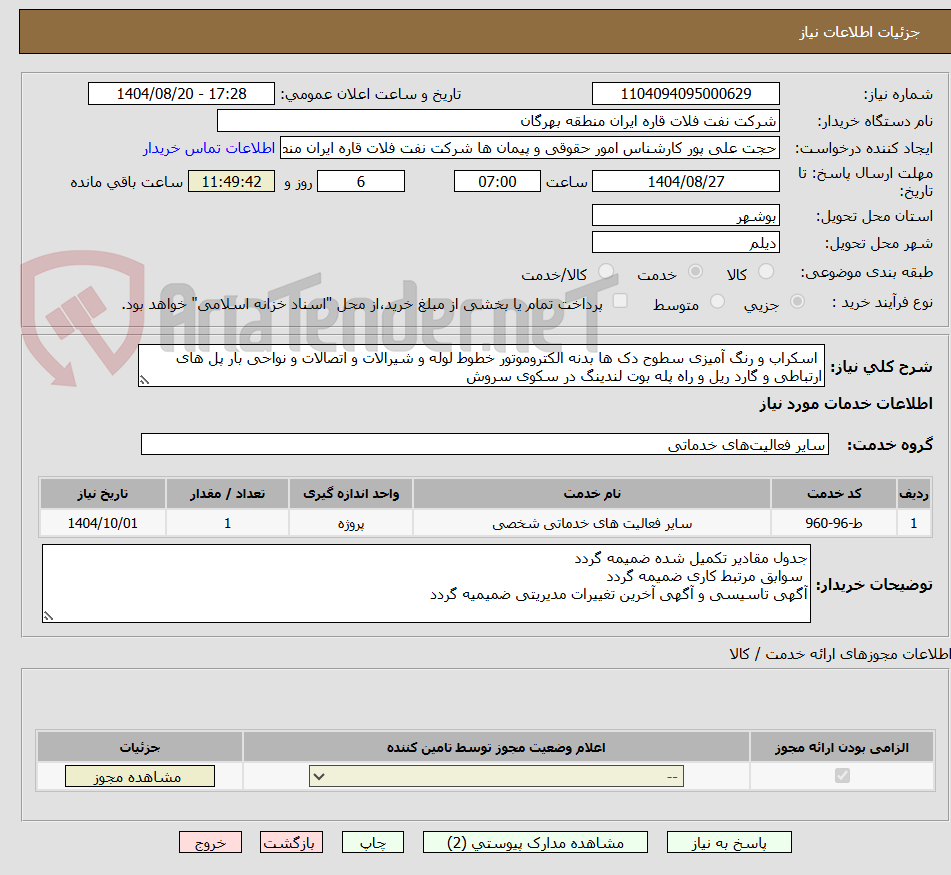Click the مشاهده مجوز button
This screenshot has width=951, height=875.
[x=139, y=775]
